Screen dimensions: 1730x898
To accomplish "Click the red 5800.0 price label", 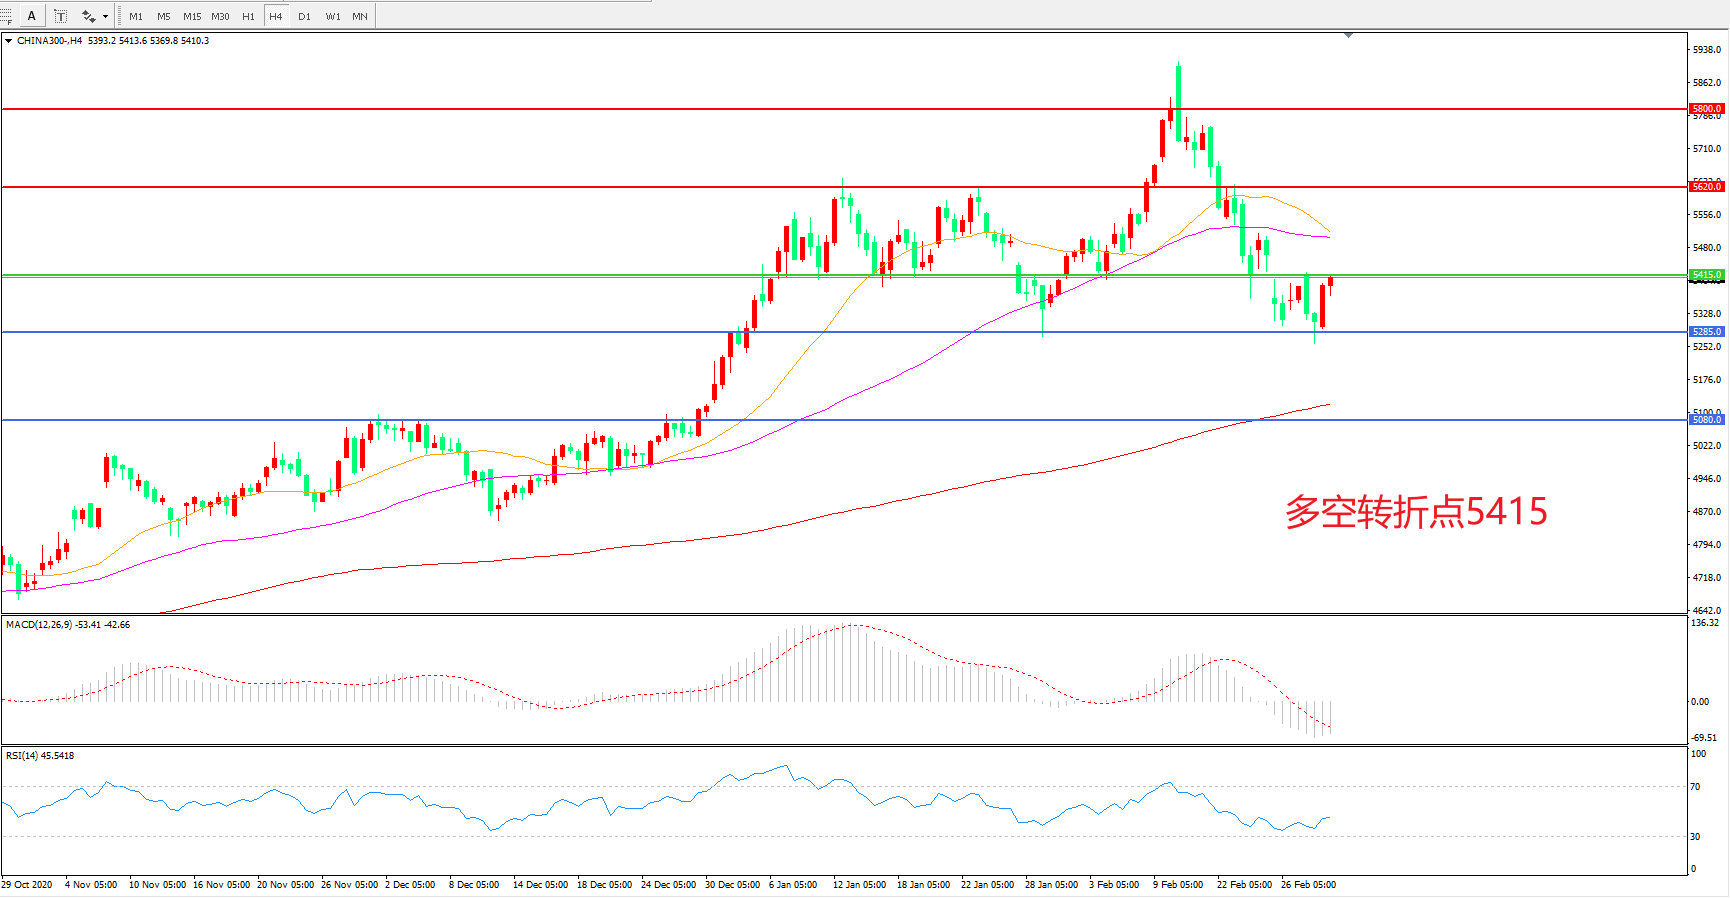I will (x=1706, y=108).
